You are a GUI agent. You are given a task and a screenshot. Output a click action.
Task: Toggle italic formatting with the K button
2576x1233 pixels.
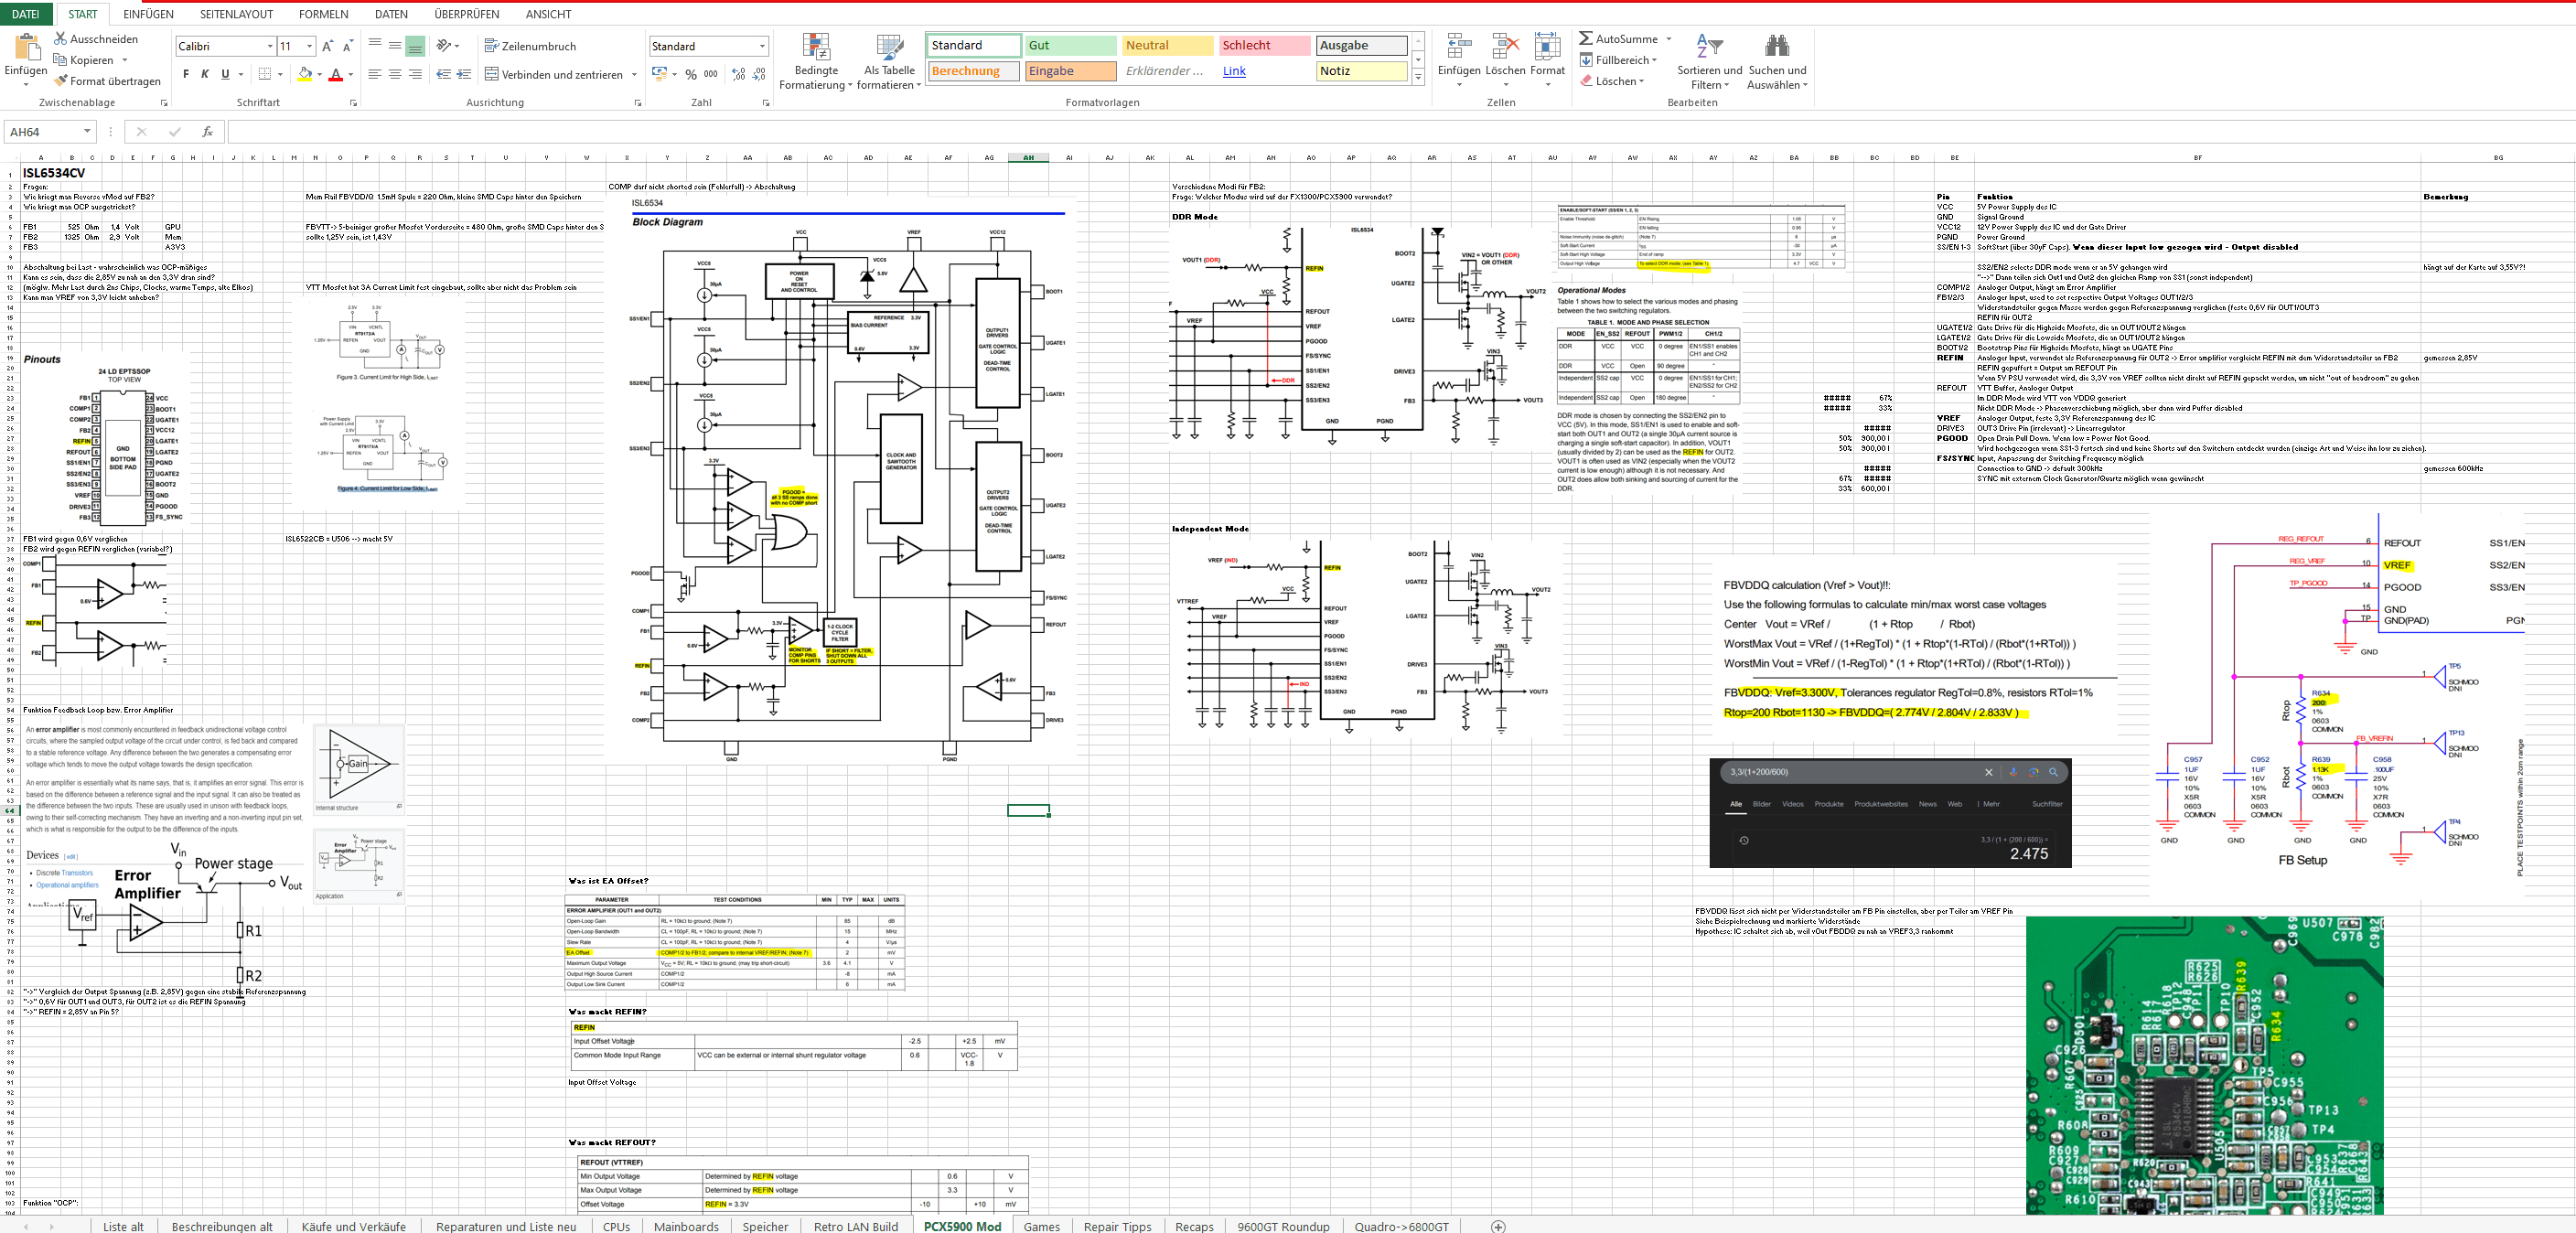205,74
